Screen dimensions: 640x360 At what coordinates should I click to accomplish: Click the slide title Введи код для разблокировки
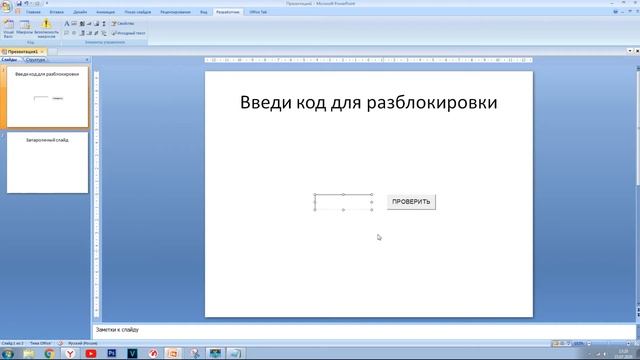click(x=369, y=102)
